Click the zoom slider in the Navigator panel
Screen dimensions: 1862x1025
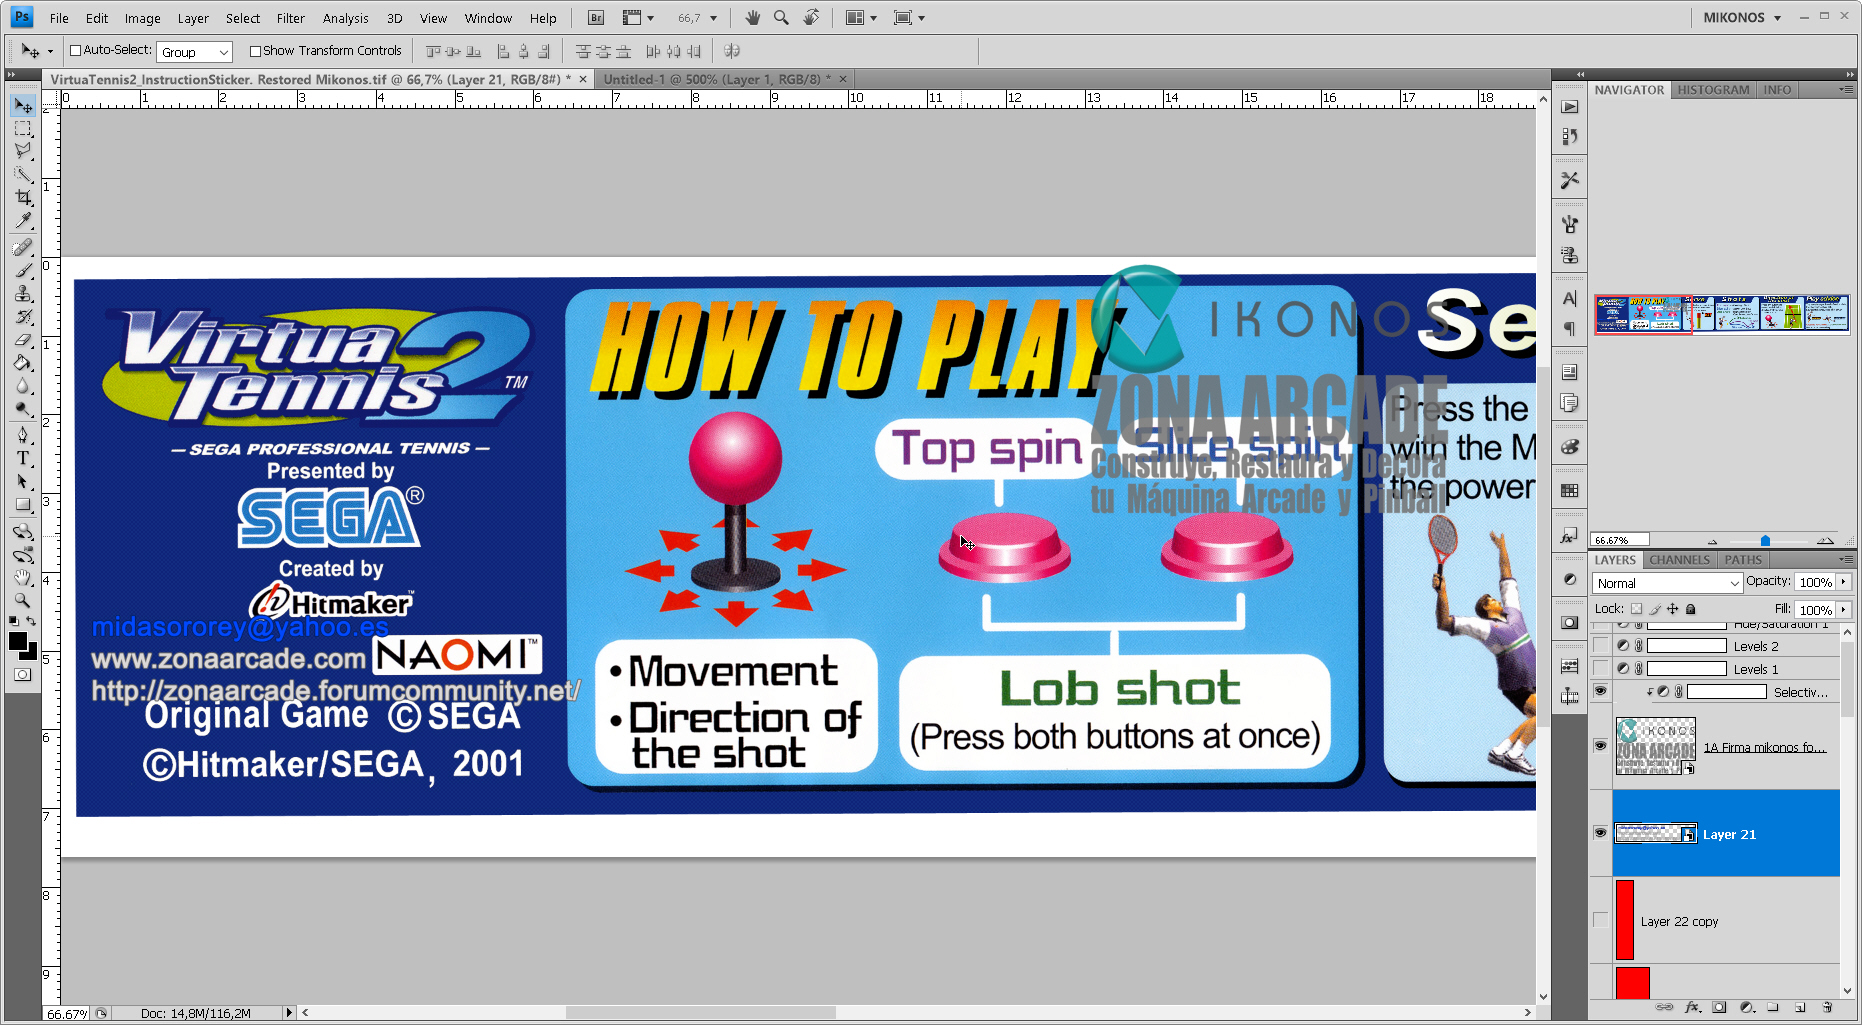click(x=1765, y=540)
